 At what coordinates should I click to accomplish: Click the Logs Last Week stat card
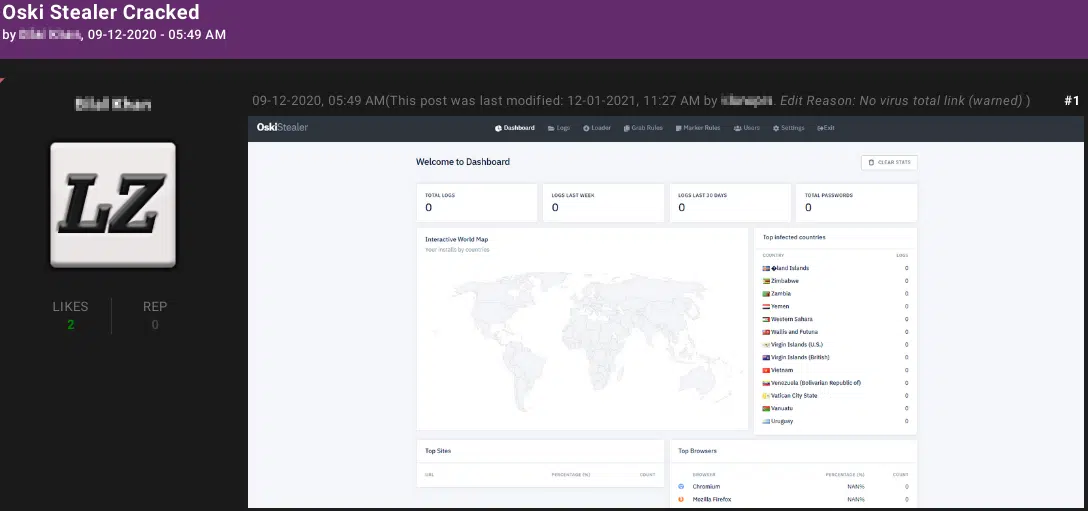pos(603,203)
